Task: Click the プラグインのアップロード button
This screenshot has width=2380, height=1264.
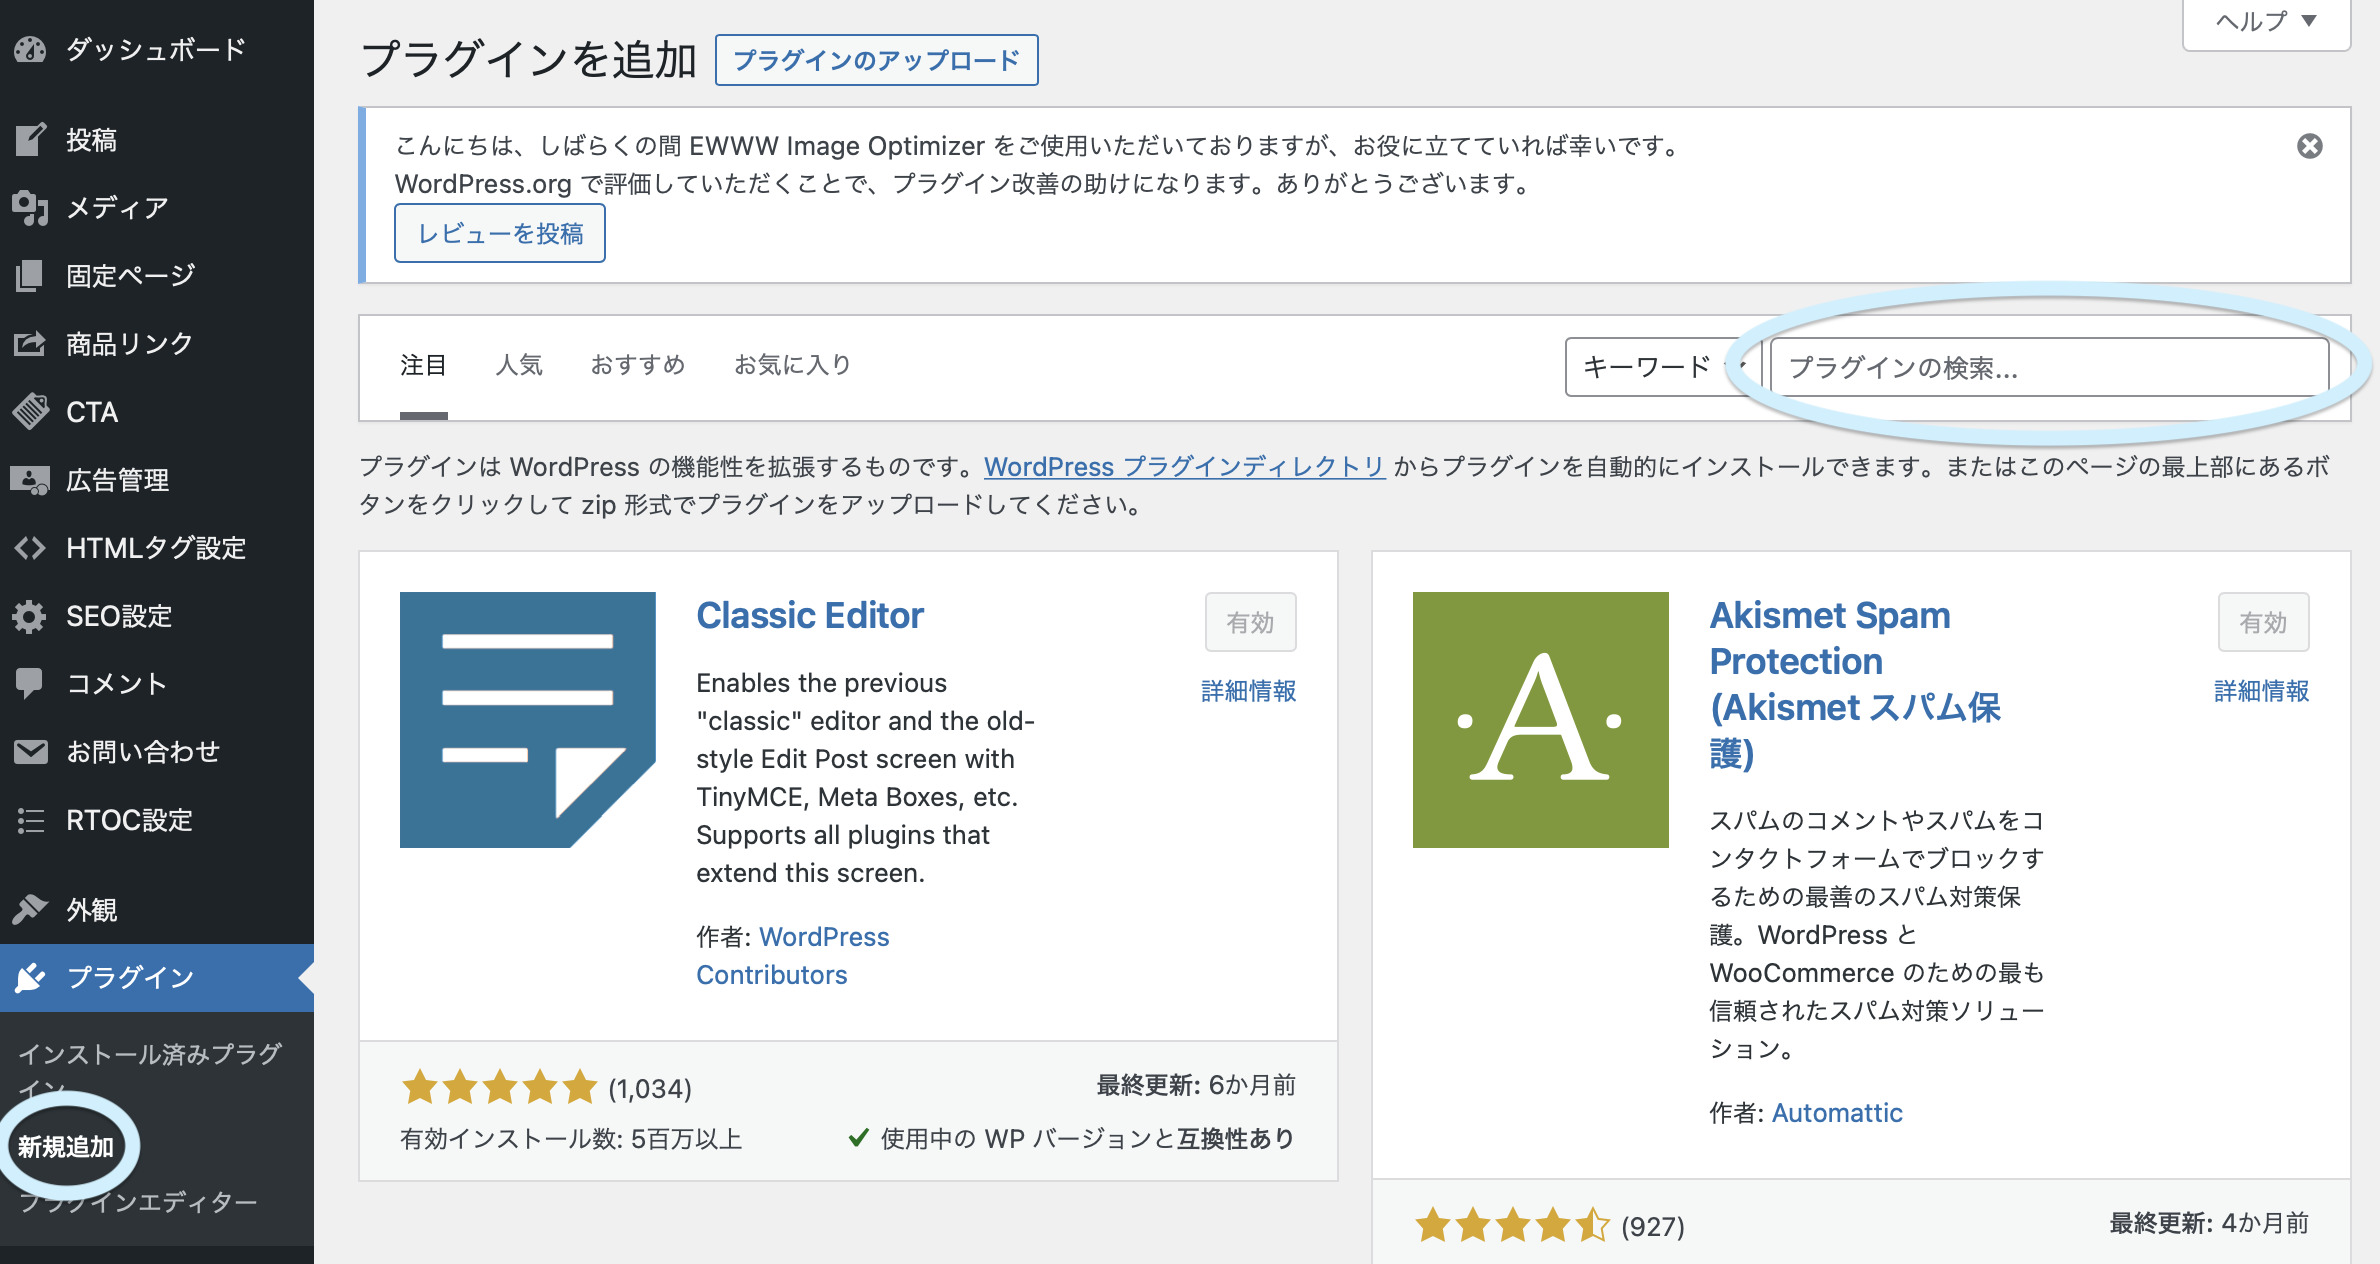Action: (x=876, y=60)
